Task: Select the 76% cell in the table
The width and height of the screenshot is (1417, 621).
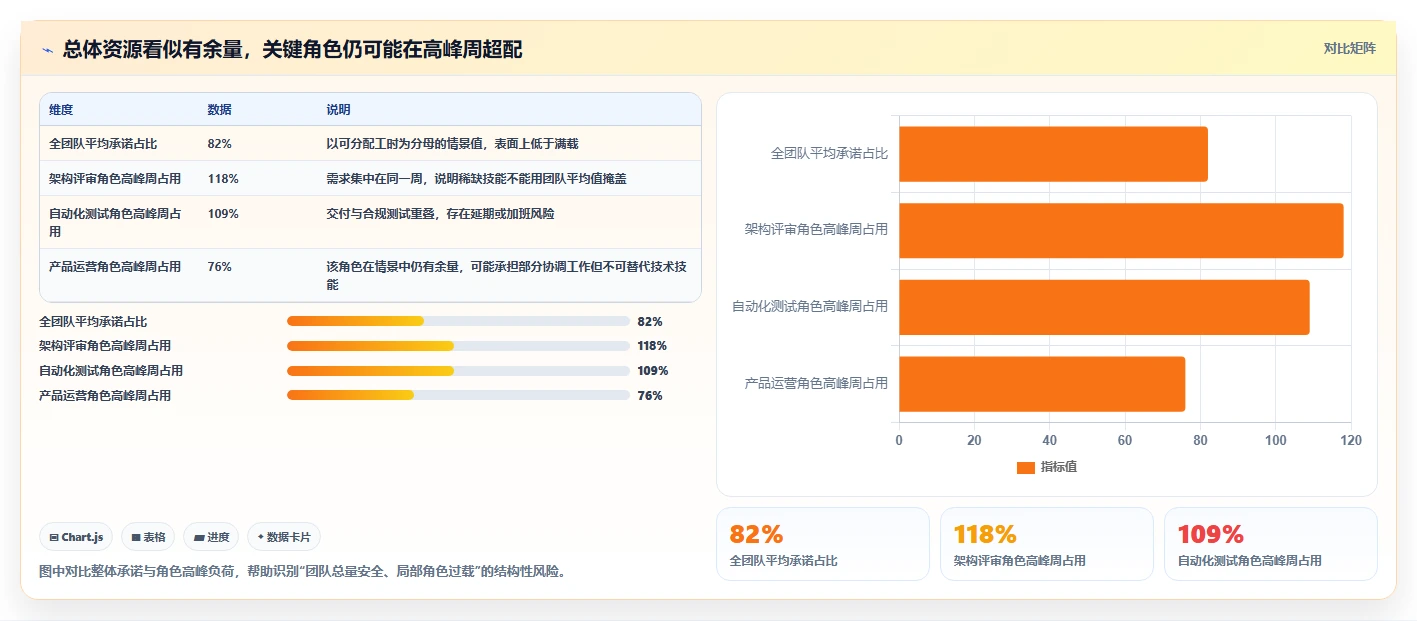Action: [x=219, y=267]
